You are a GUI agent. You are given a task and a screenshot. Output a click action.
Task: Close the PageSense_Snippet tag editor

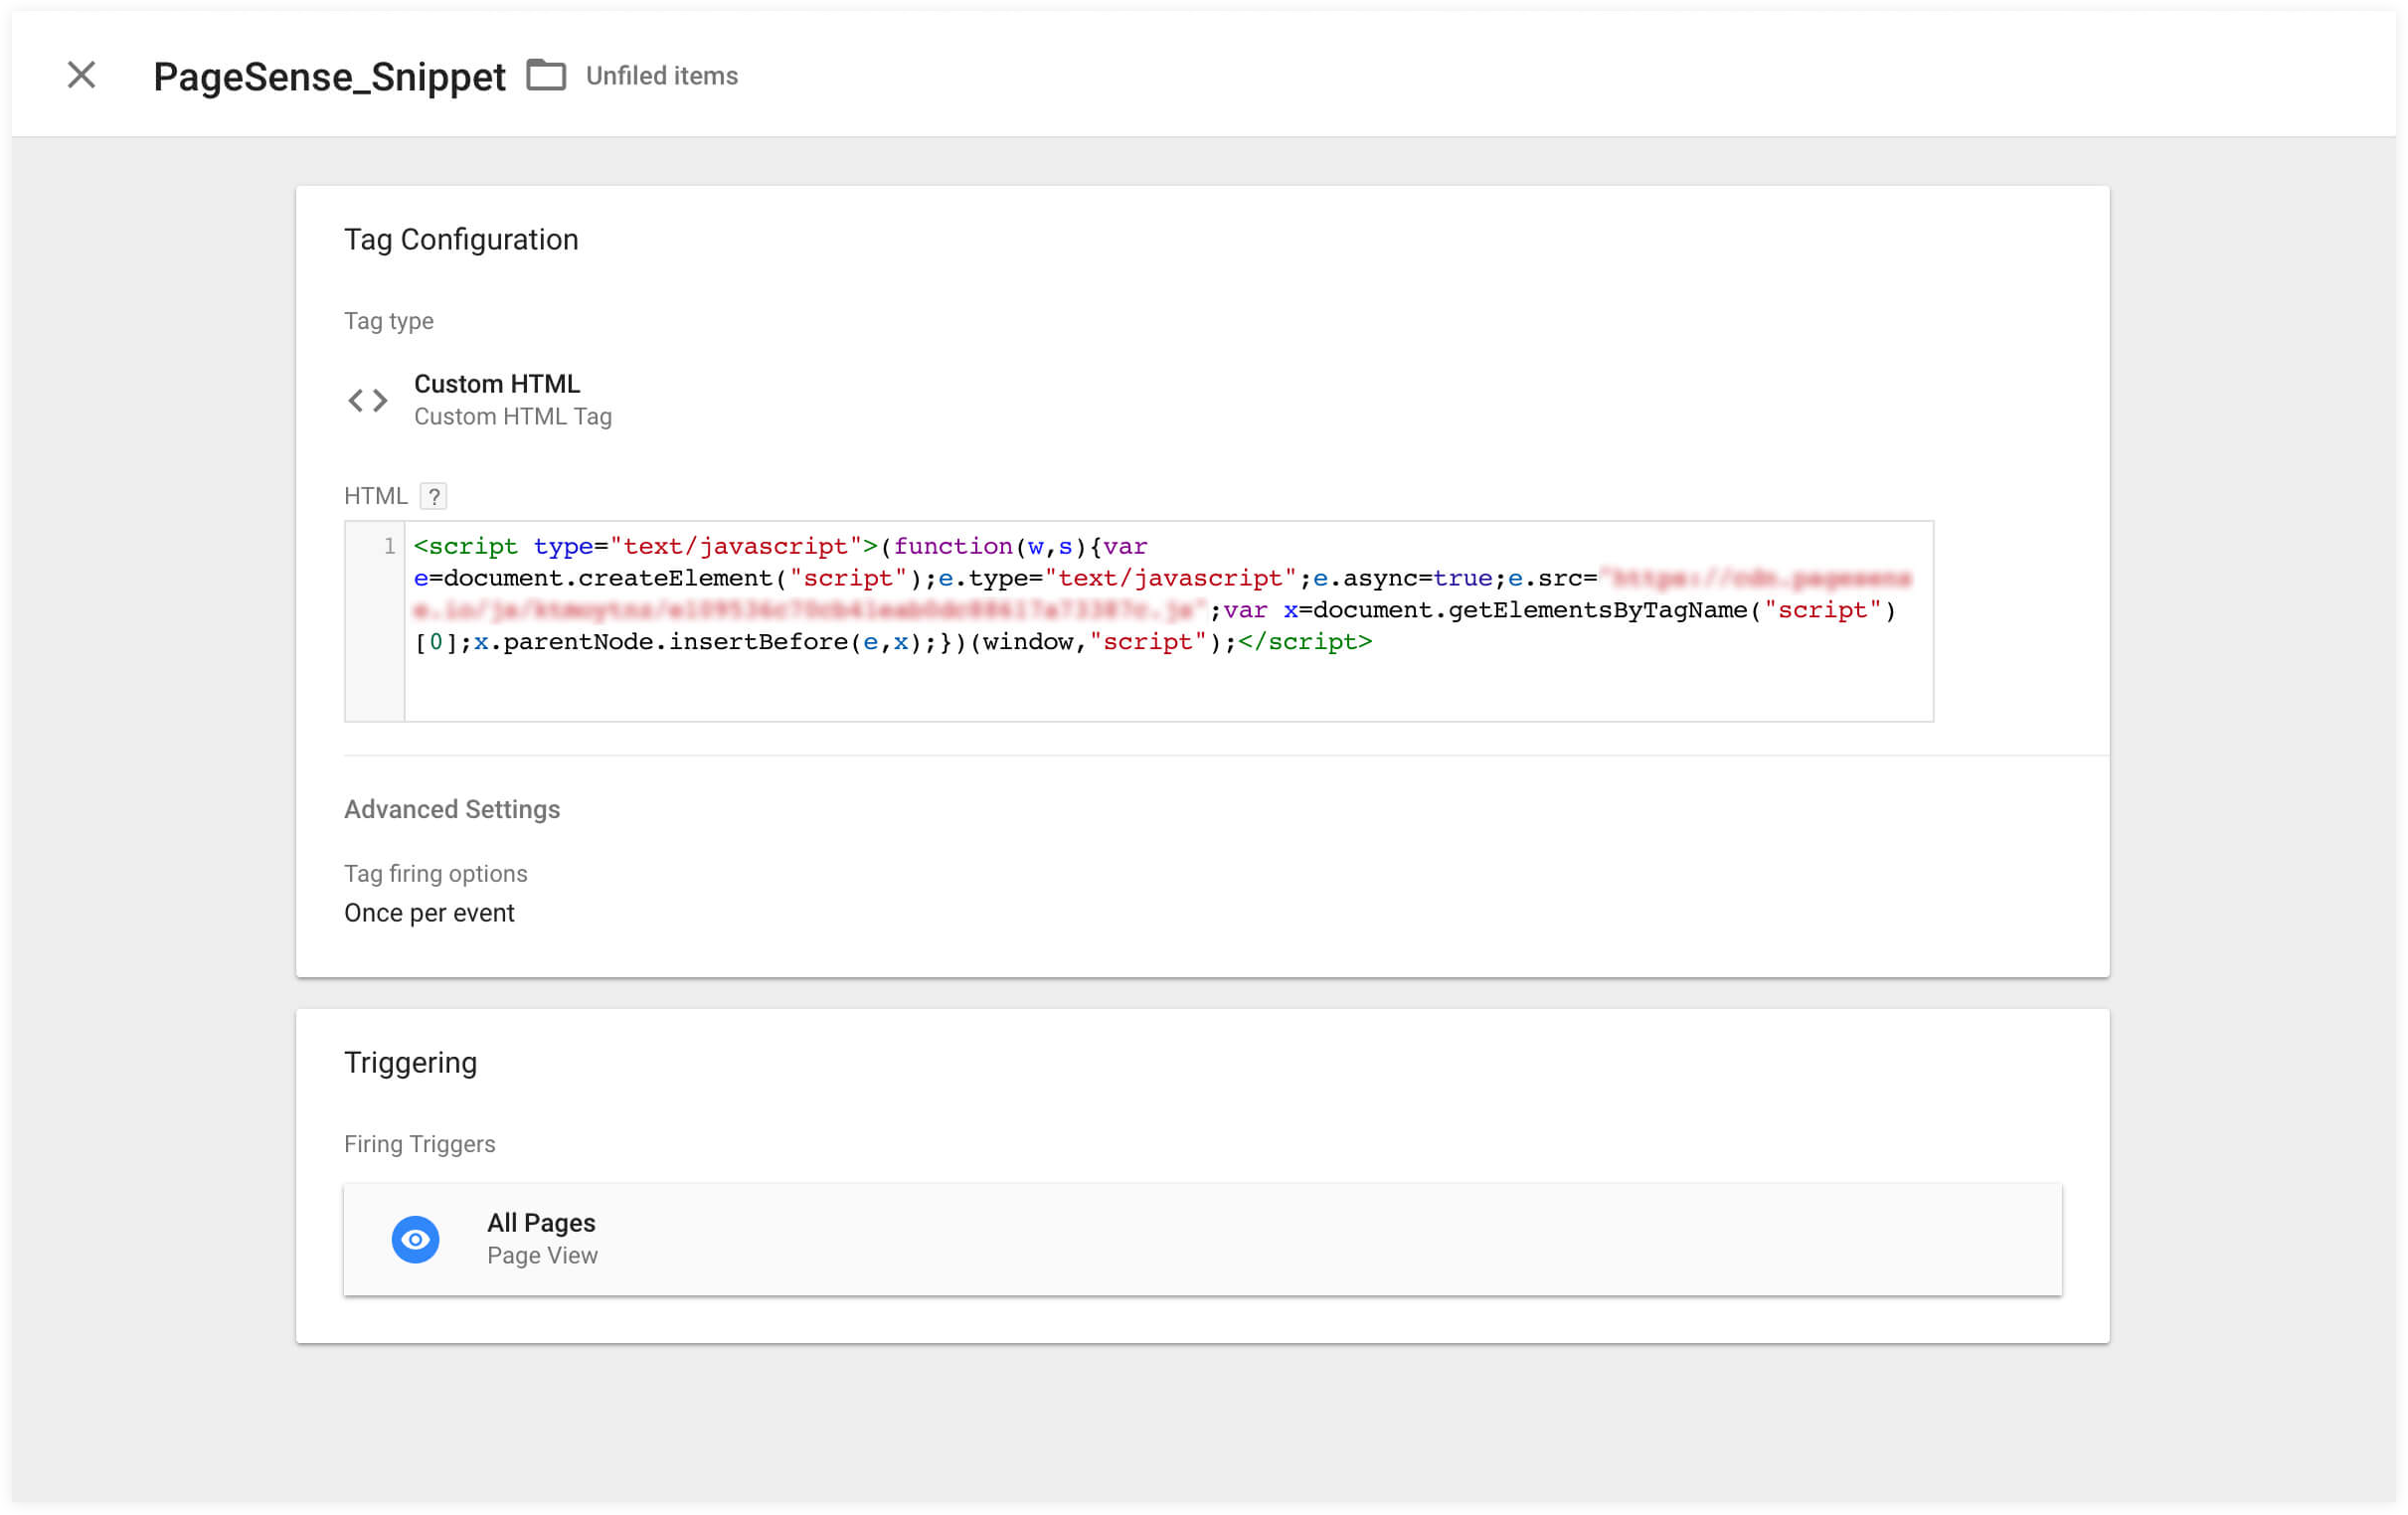point(81,75)
